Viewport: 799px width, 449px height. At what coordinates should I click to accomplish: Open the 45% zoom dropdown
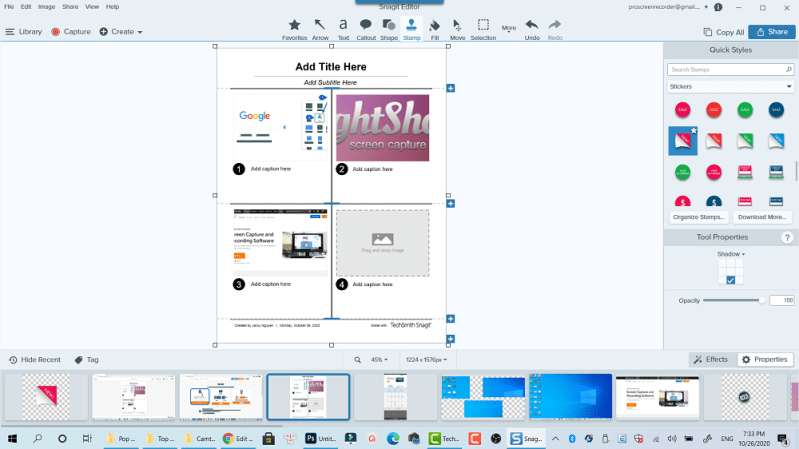379,359
